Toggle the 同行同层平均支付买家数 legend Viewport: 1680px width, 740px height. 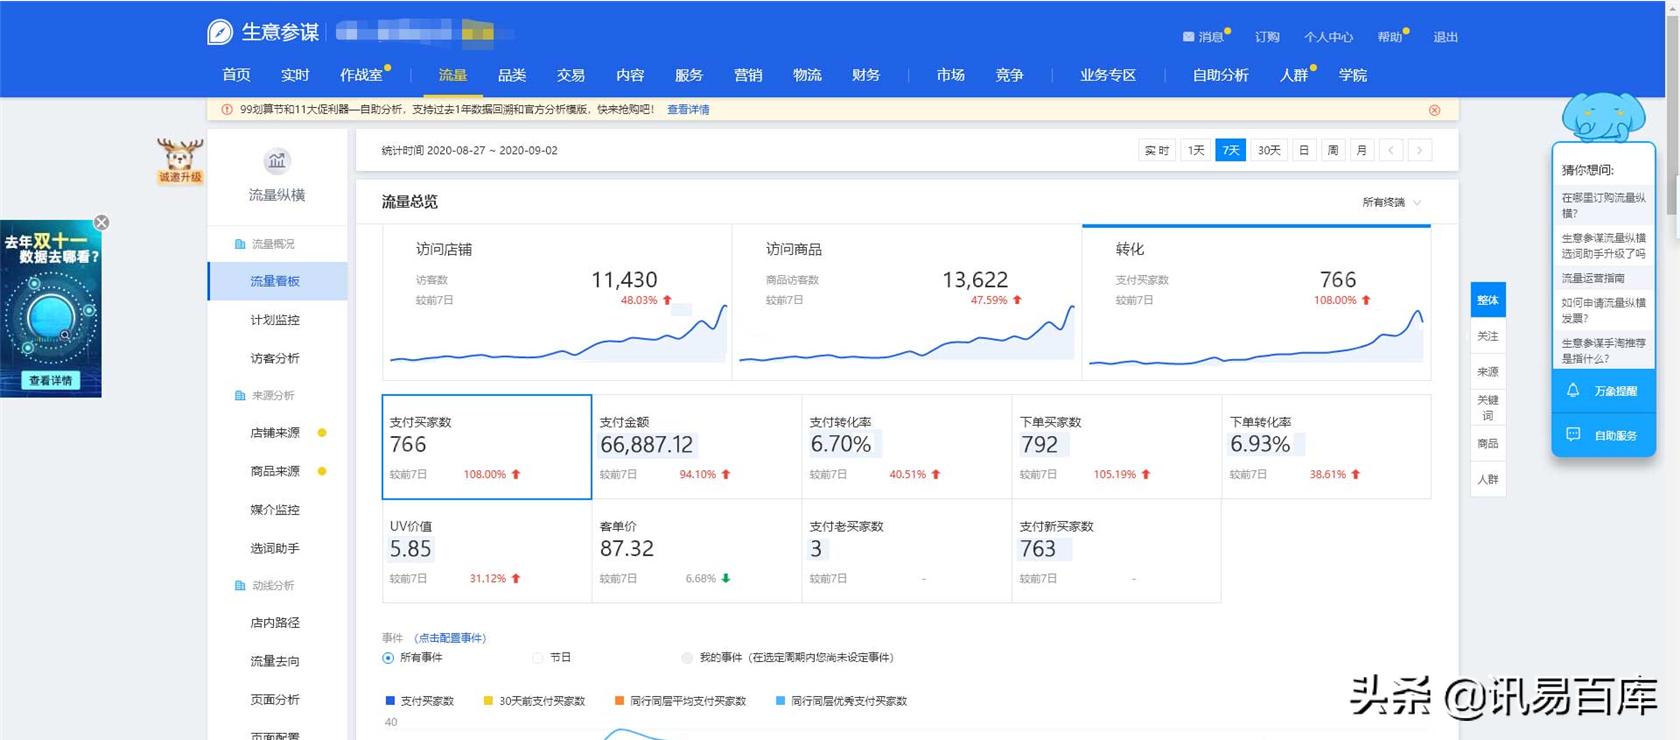click(681, 701)
